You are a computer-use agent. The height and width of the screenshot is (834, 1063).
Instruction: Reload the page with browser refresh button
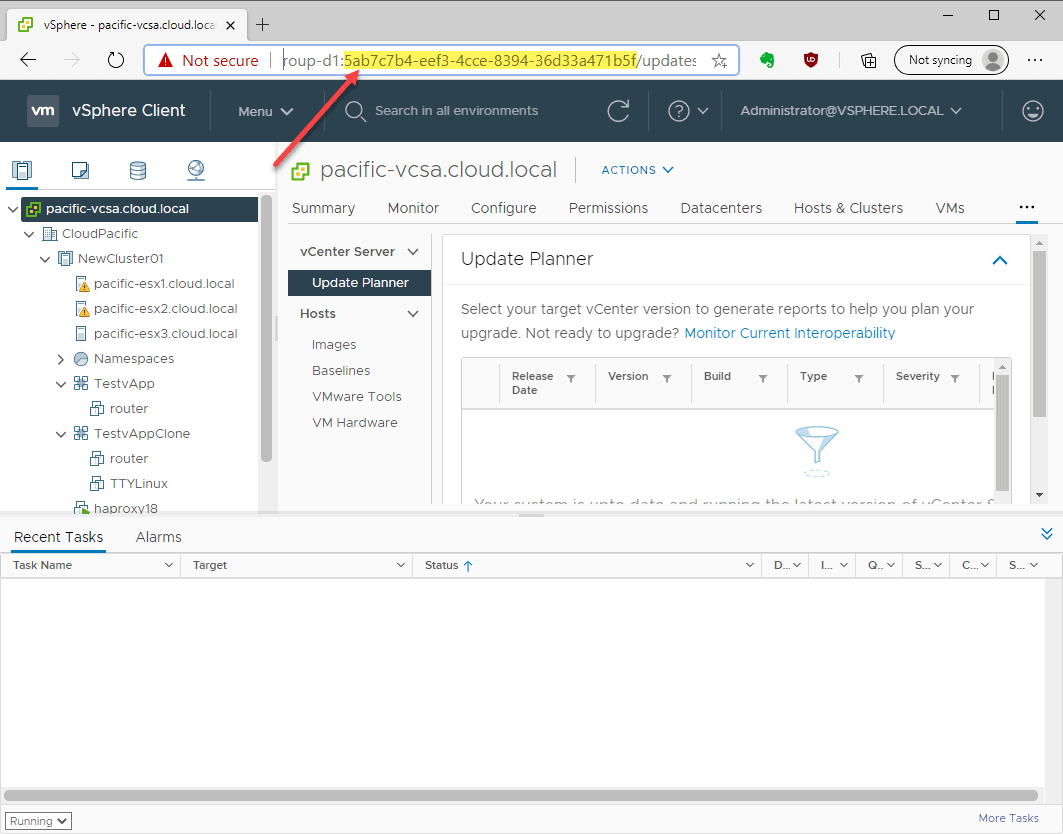point(116,60)
